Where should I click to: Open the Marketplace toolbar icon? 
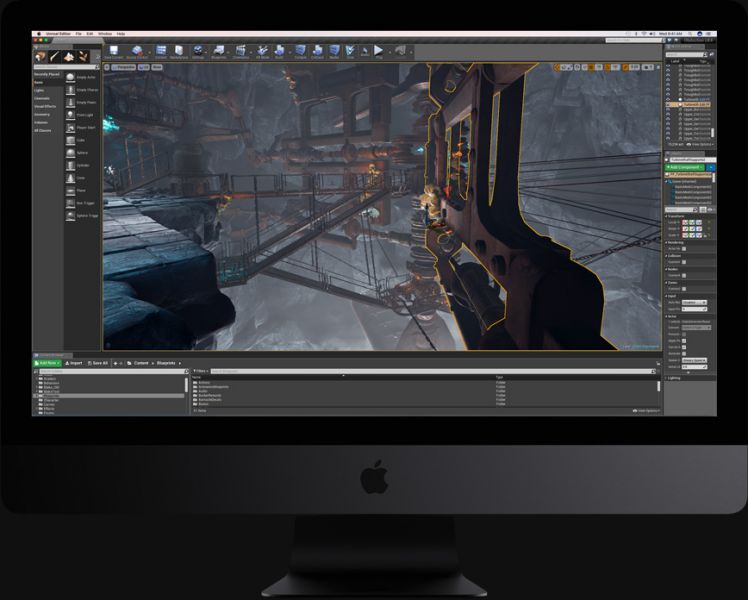179,51
